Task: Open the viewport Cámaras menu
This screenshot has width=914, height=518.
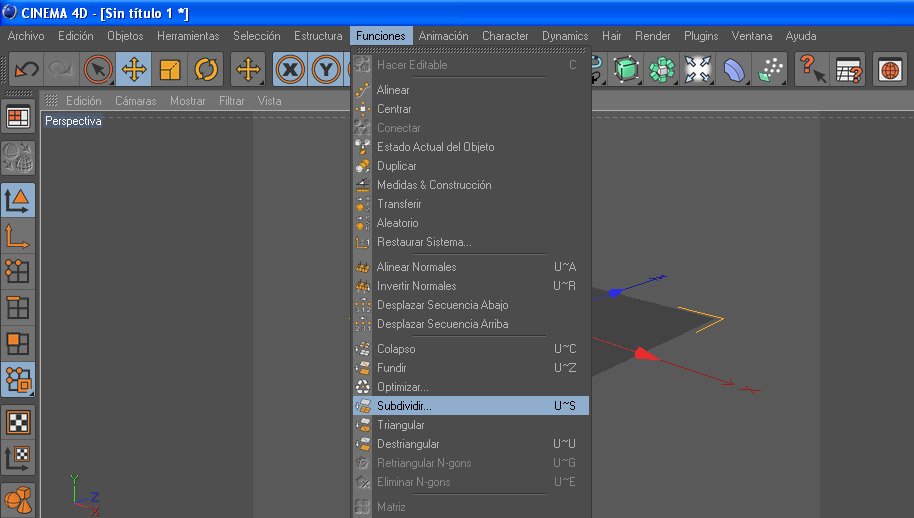Action: pos(136,101)
